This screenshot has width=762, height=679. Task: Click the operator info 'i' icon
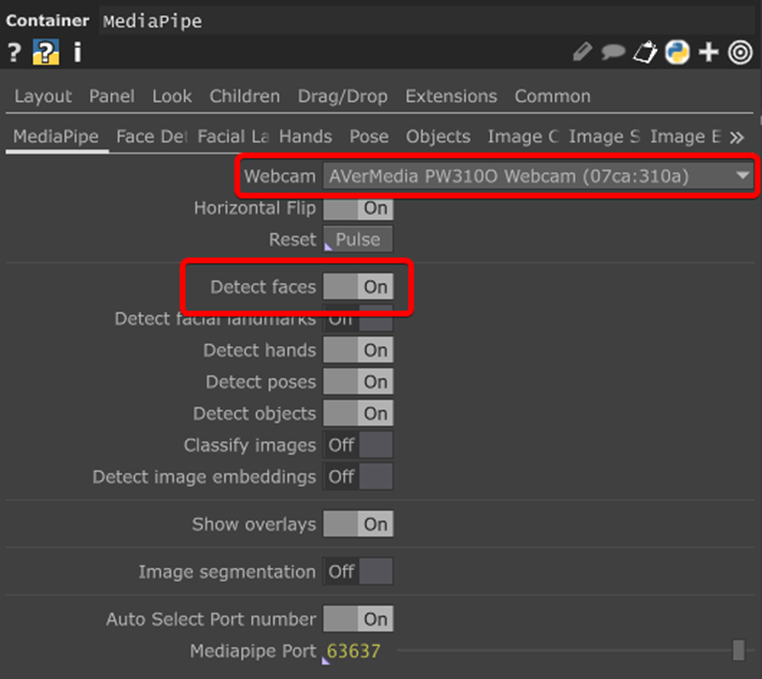pos(77,53)
